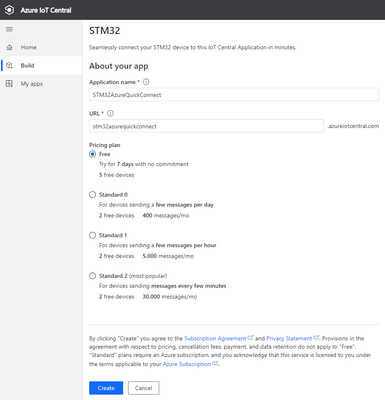Click the blue Create button
385x400 pixels.
pos(106,388)
